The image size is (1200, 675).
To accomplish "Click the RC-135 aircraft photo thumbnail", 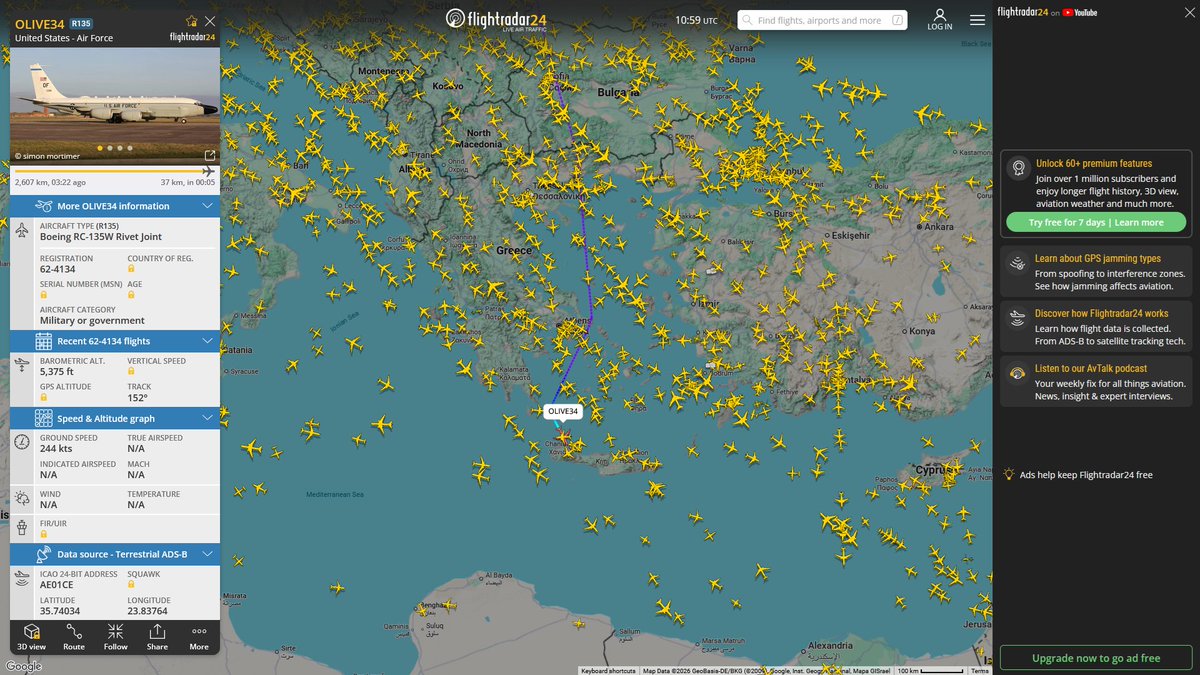I will (115, 105).
